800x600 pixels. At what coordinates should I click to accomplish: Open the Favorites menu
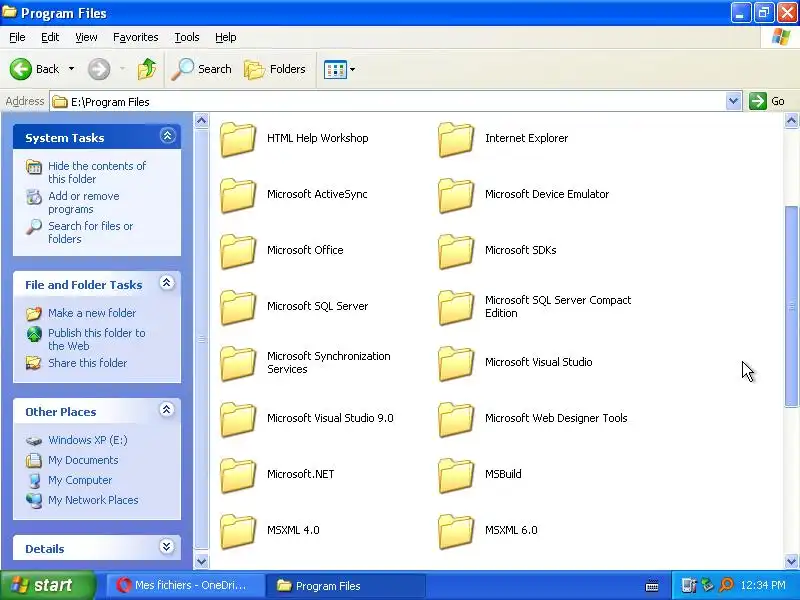pyautogui.click(x=136, y=37)
